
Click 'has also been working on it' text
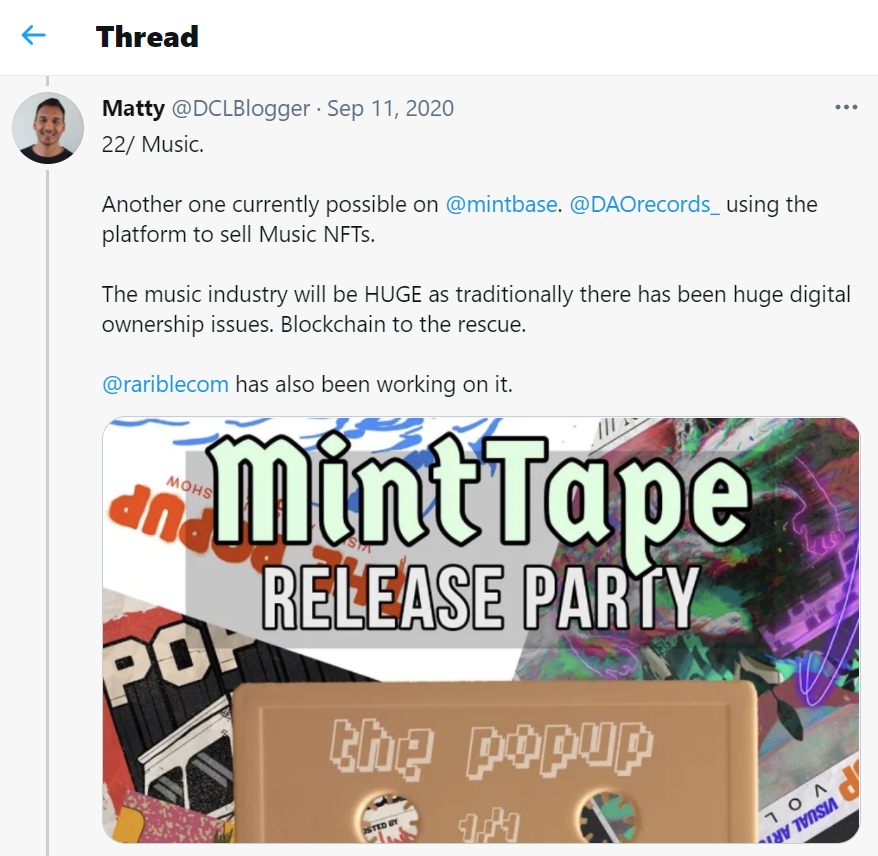click(x=373, y=384)
